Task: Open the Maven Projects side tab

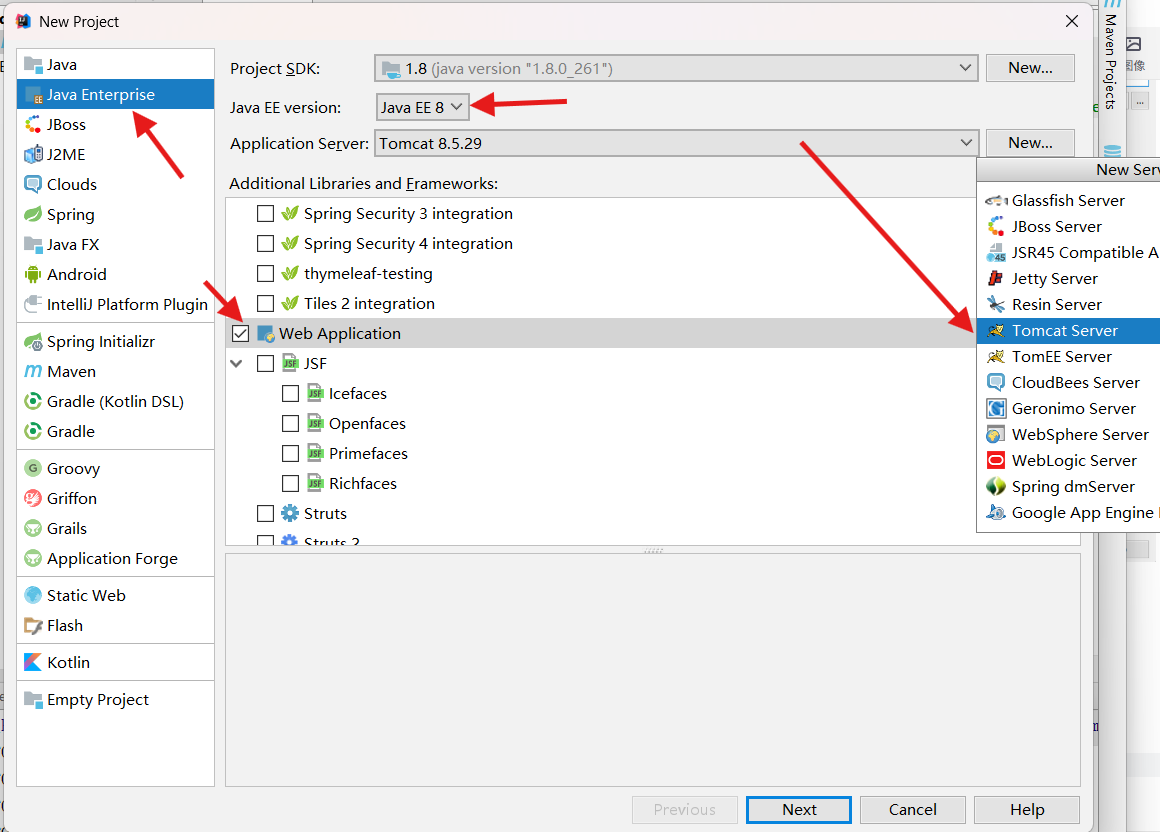Action: [1110, 58]
